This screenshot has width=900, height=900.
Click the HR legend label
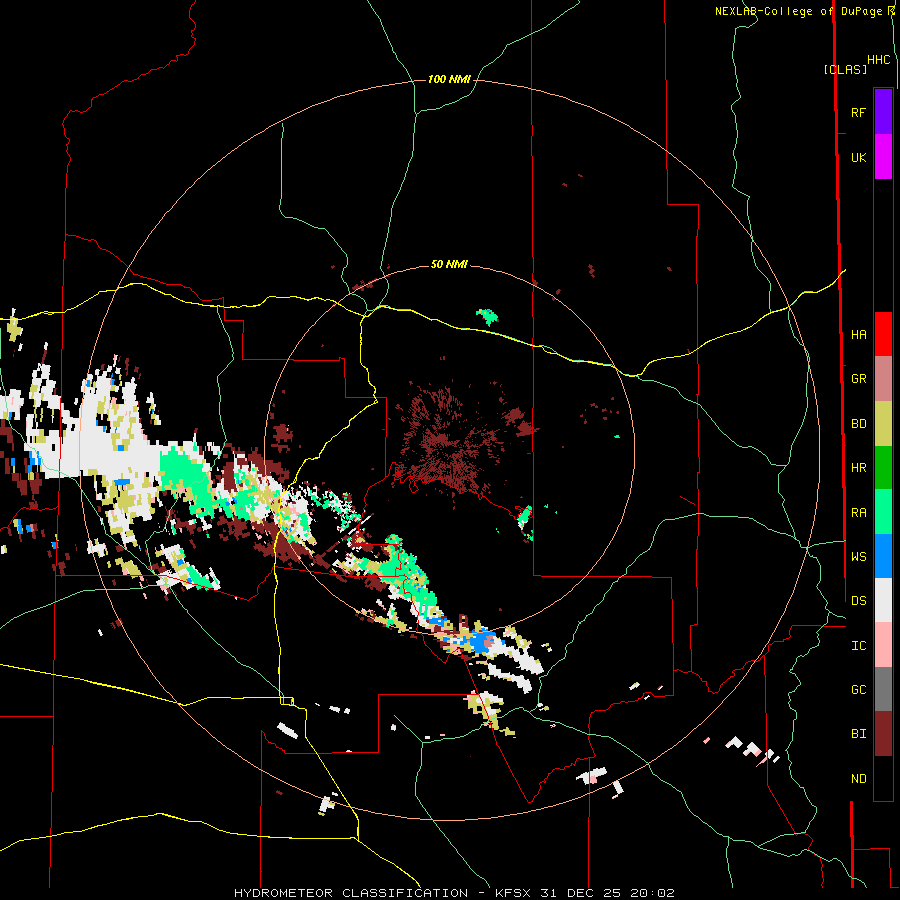coord(858,468)
